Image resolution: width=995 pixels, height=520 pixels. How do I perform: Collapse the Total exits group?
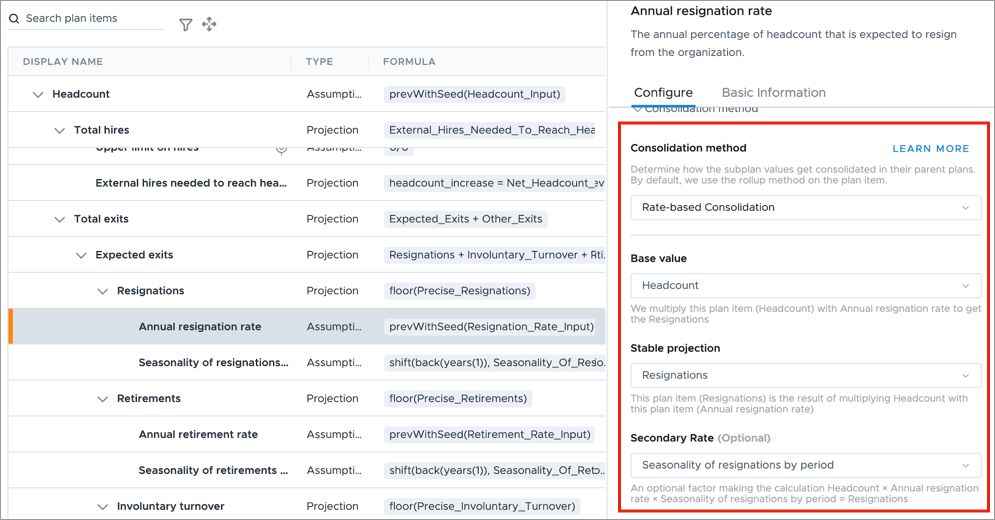click(60, 220)
